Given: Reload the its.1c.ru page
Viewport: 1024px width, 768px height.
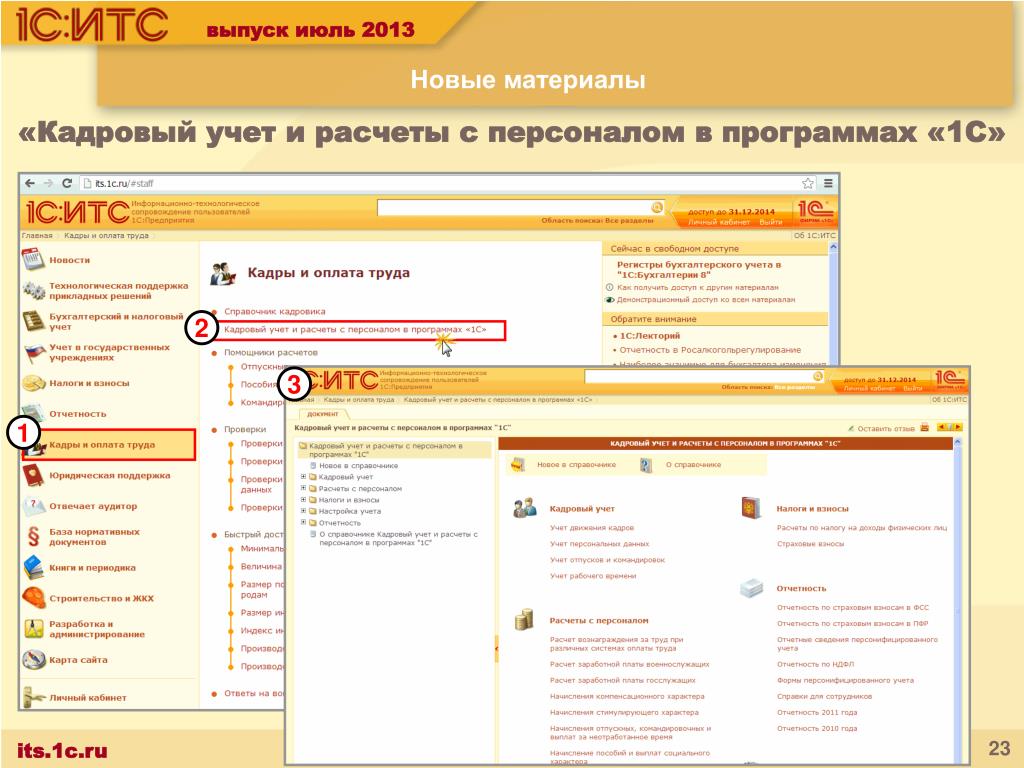Looking at the screenshot, I should (67, 184).
